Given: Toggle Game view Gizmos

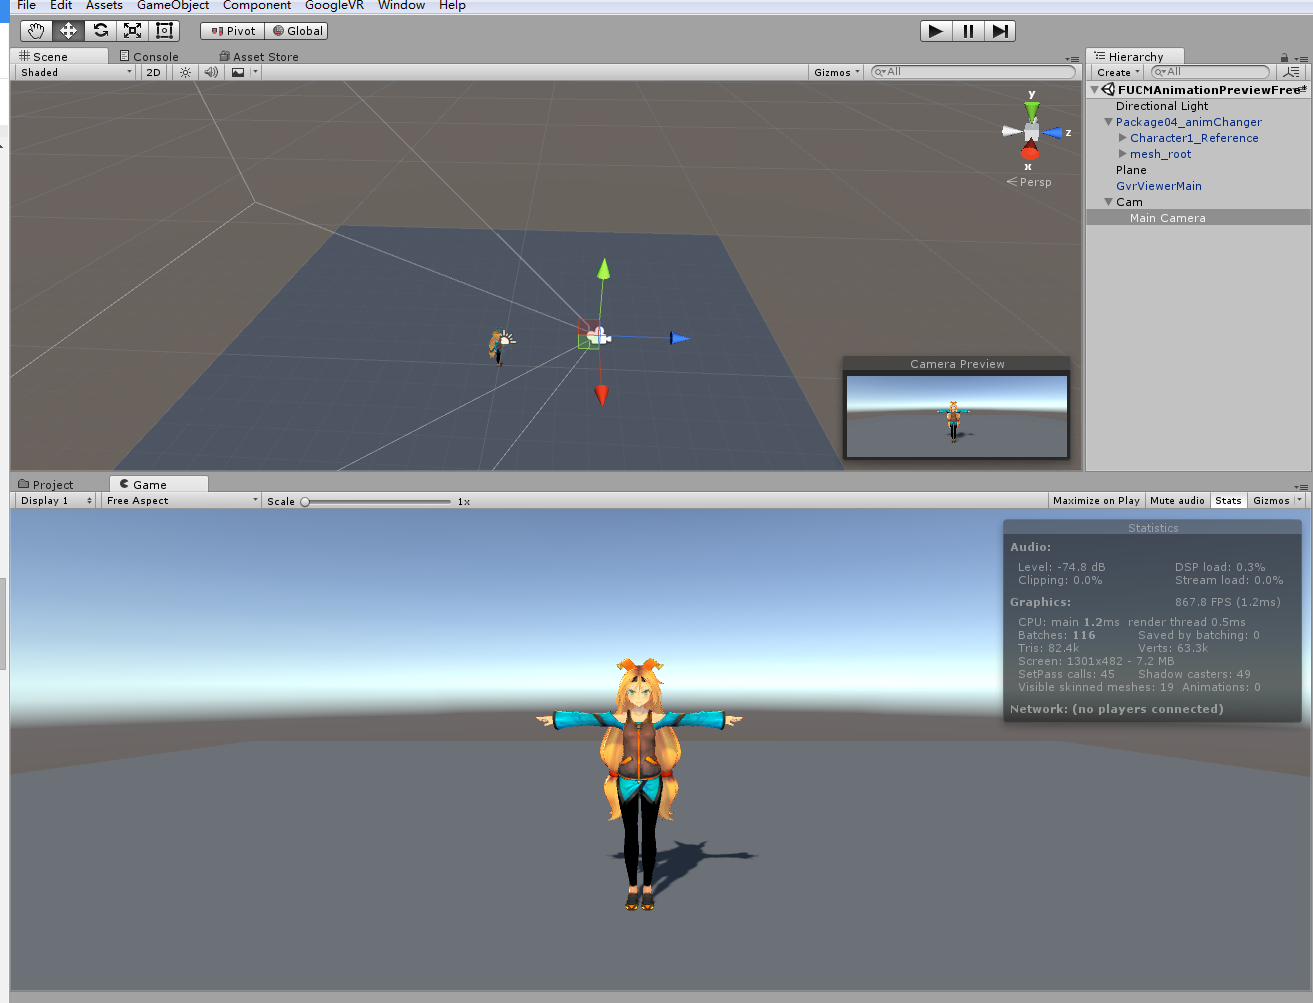Looking at the screenshot, I should click(x=1271, y=500).
